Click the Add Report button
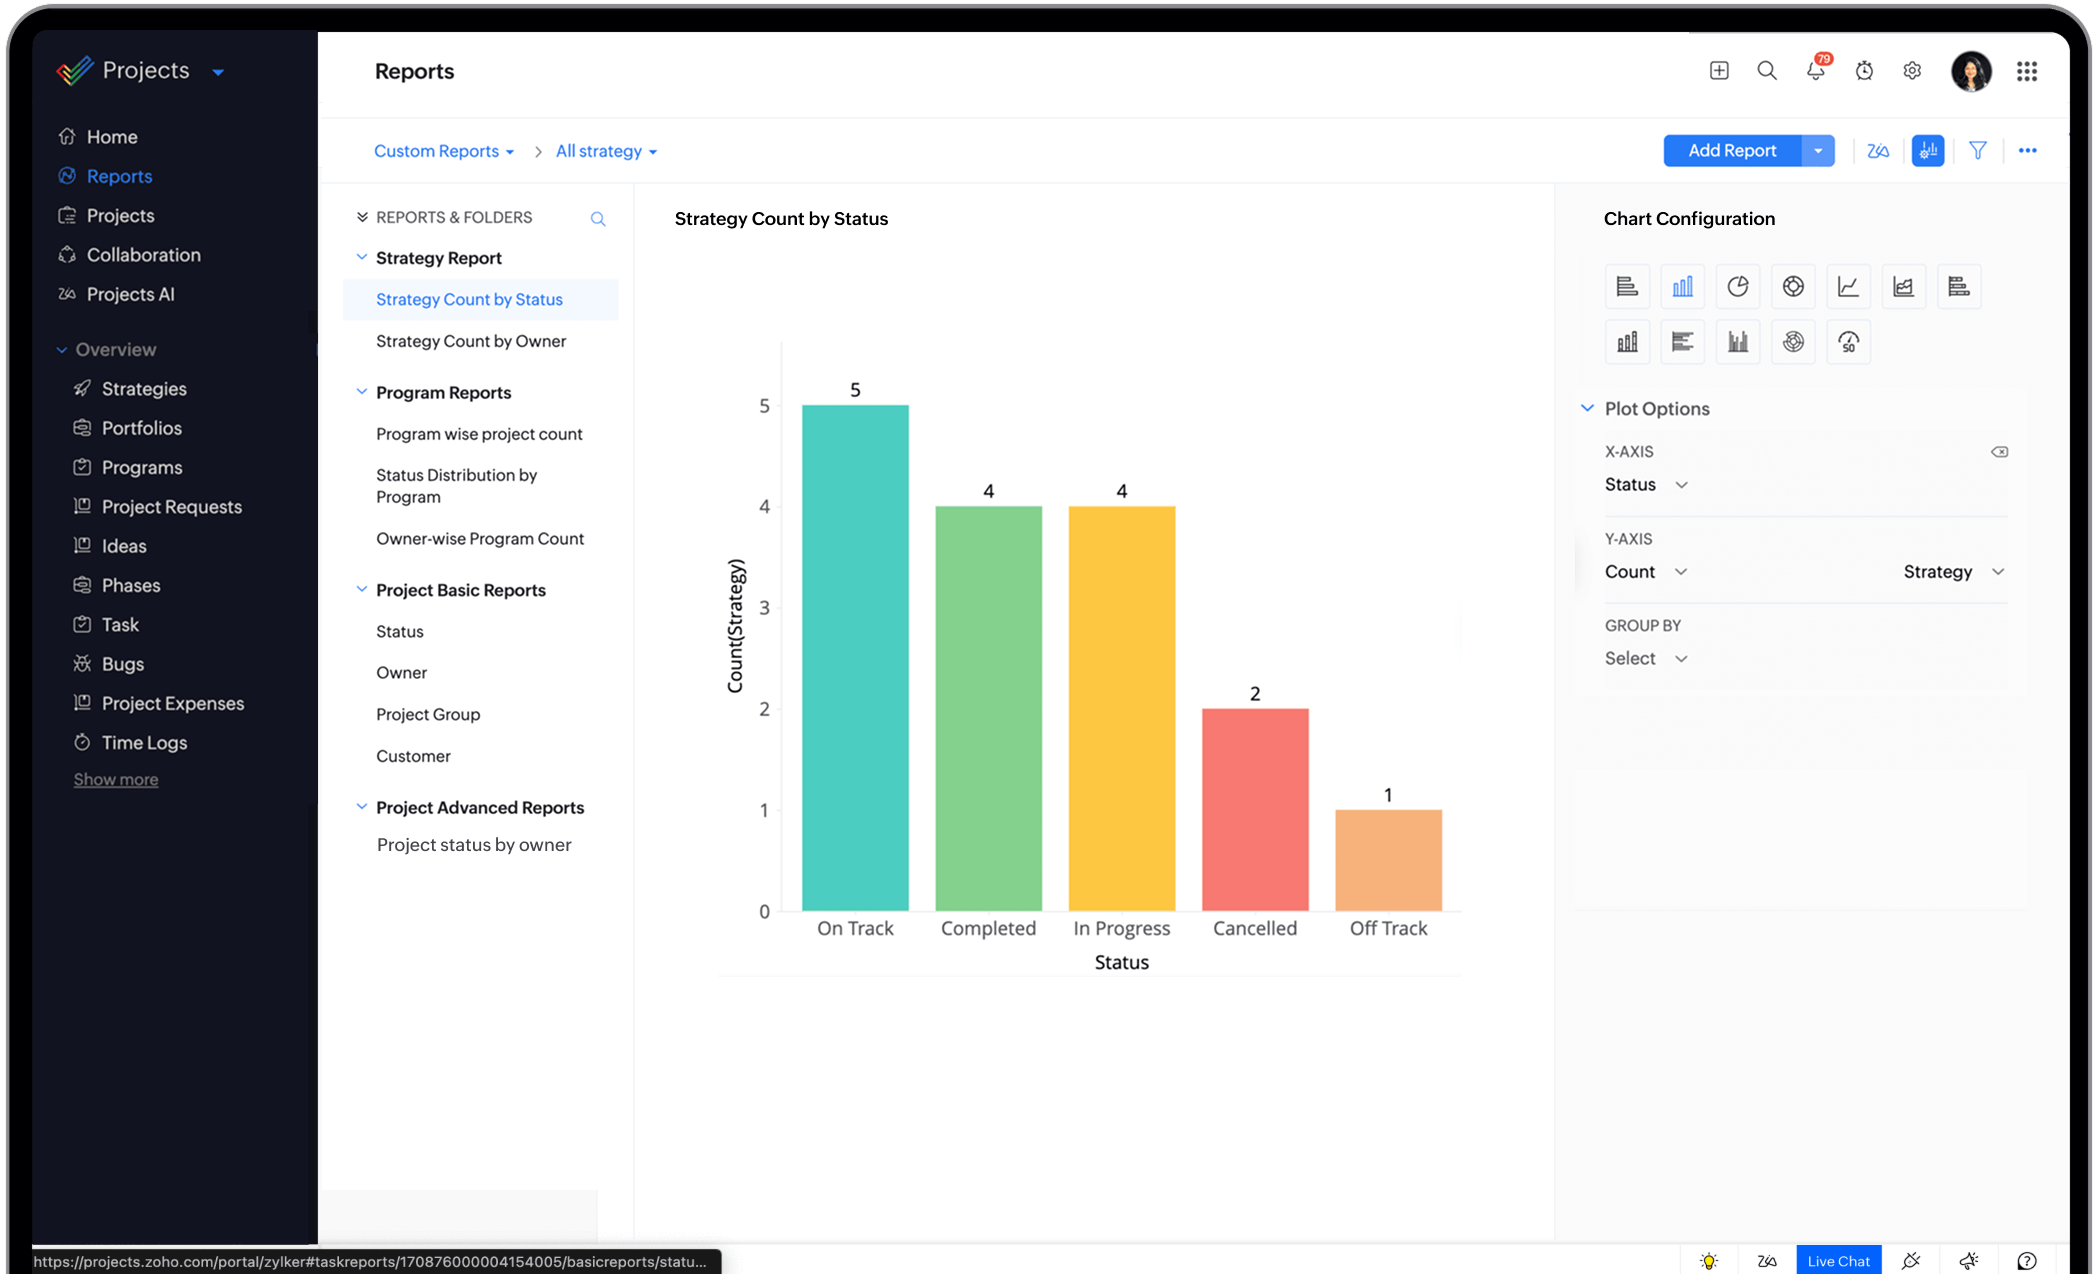 coord(1732,151)
